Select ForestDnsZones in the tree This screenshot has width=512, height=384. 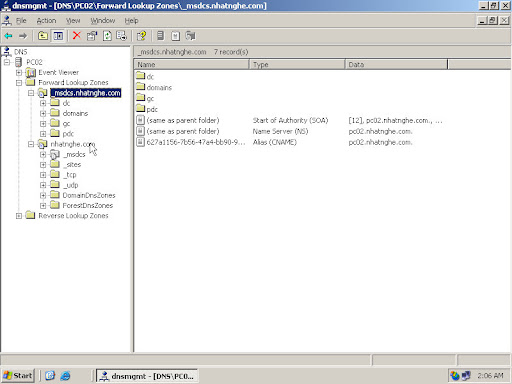coord(88,206)
